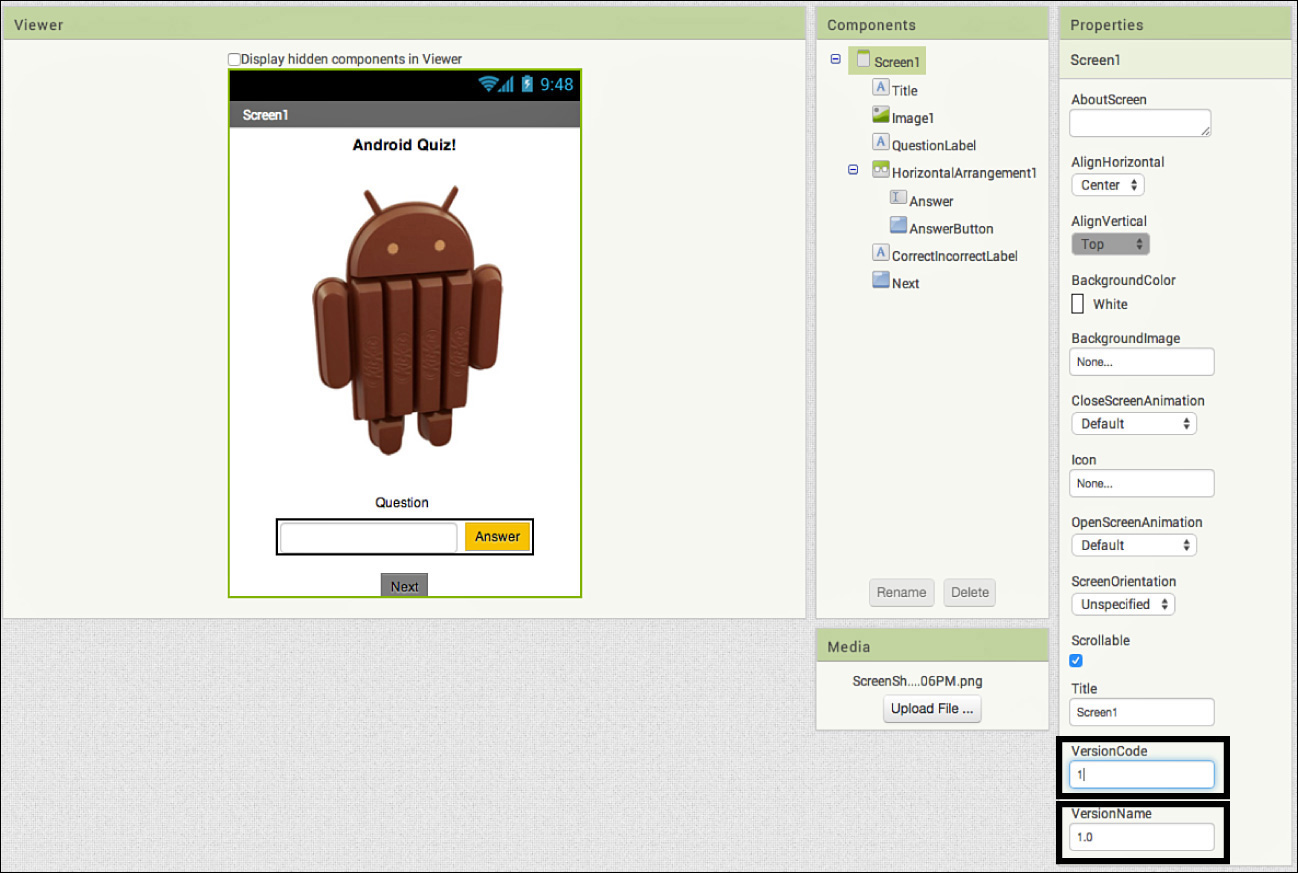Select Title in the Components tree
Viewport: 1298px width, 873px height.
[905, 90]
